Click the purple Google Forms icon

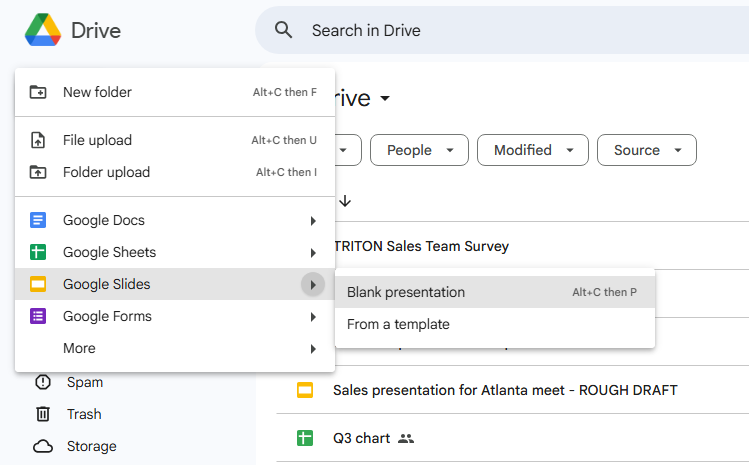[x=38, y=316]
